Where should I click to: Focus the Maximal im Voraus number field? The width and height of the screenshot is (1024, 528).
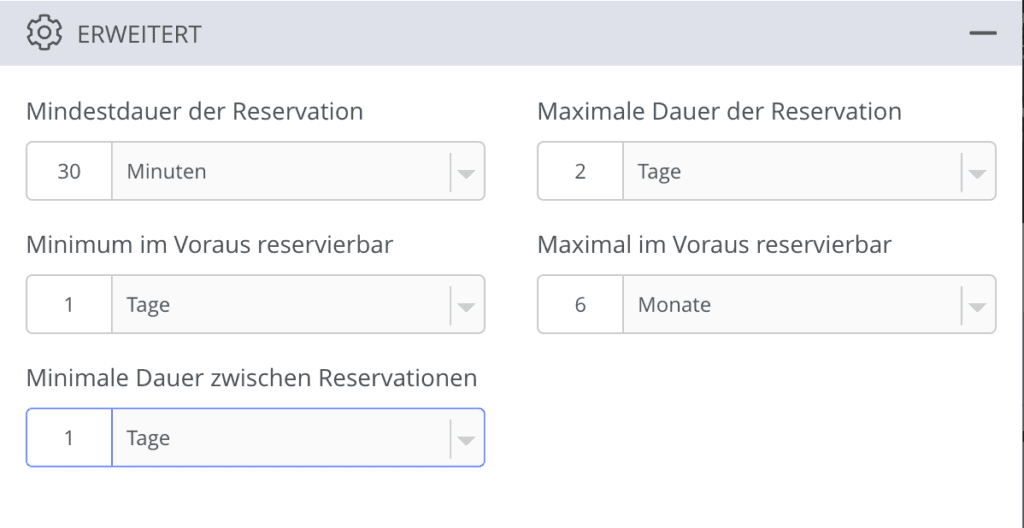580,305
